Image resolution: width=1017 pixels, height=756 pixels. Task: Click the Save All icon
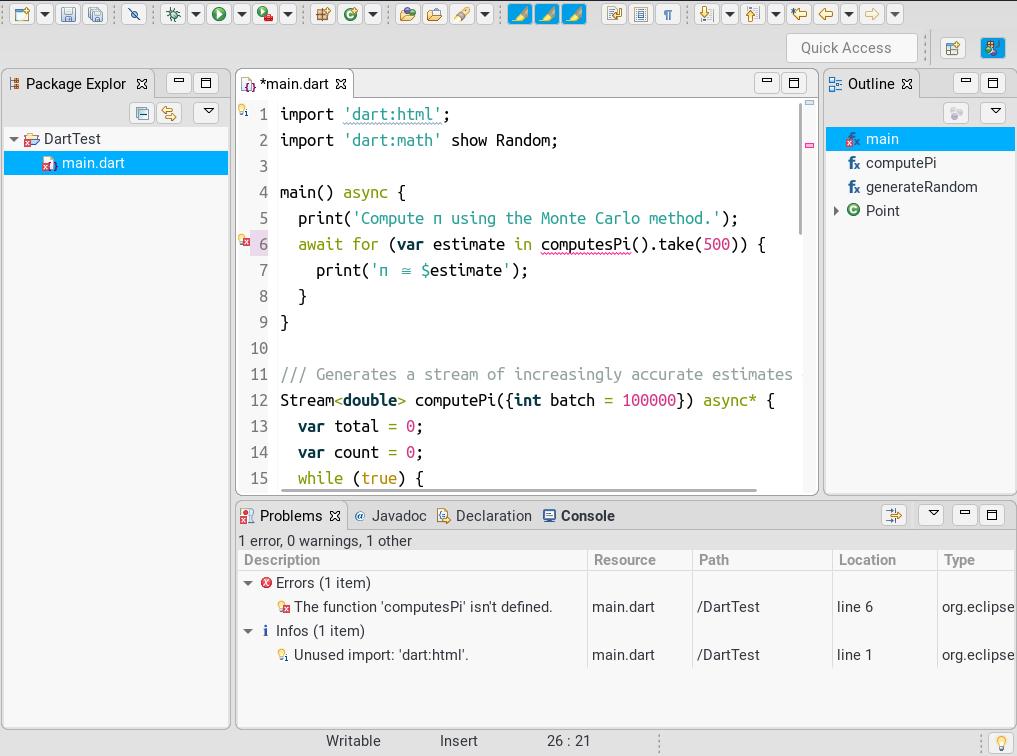coord(95,14)
